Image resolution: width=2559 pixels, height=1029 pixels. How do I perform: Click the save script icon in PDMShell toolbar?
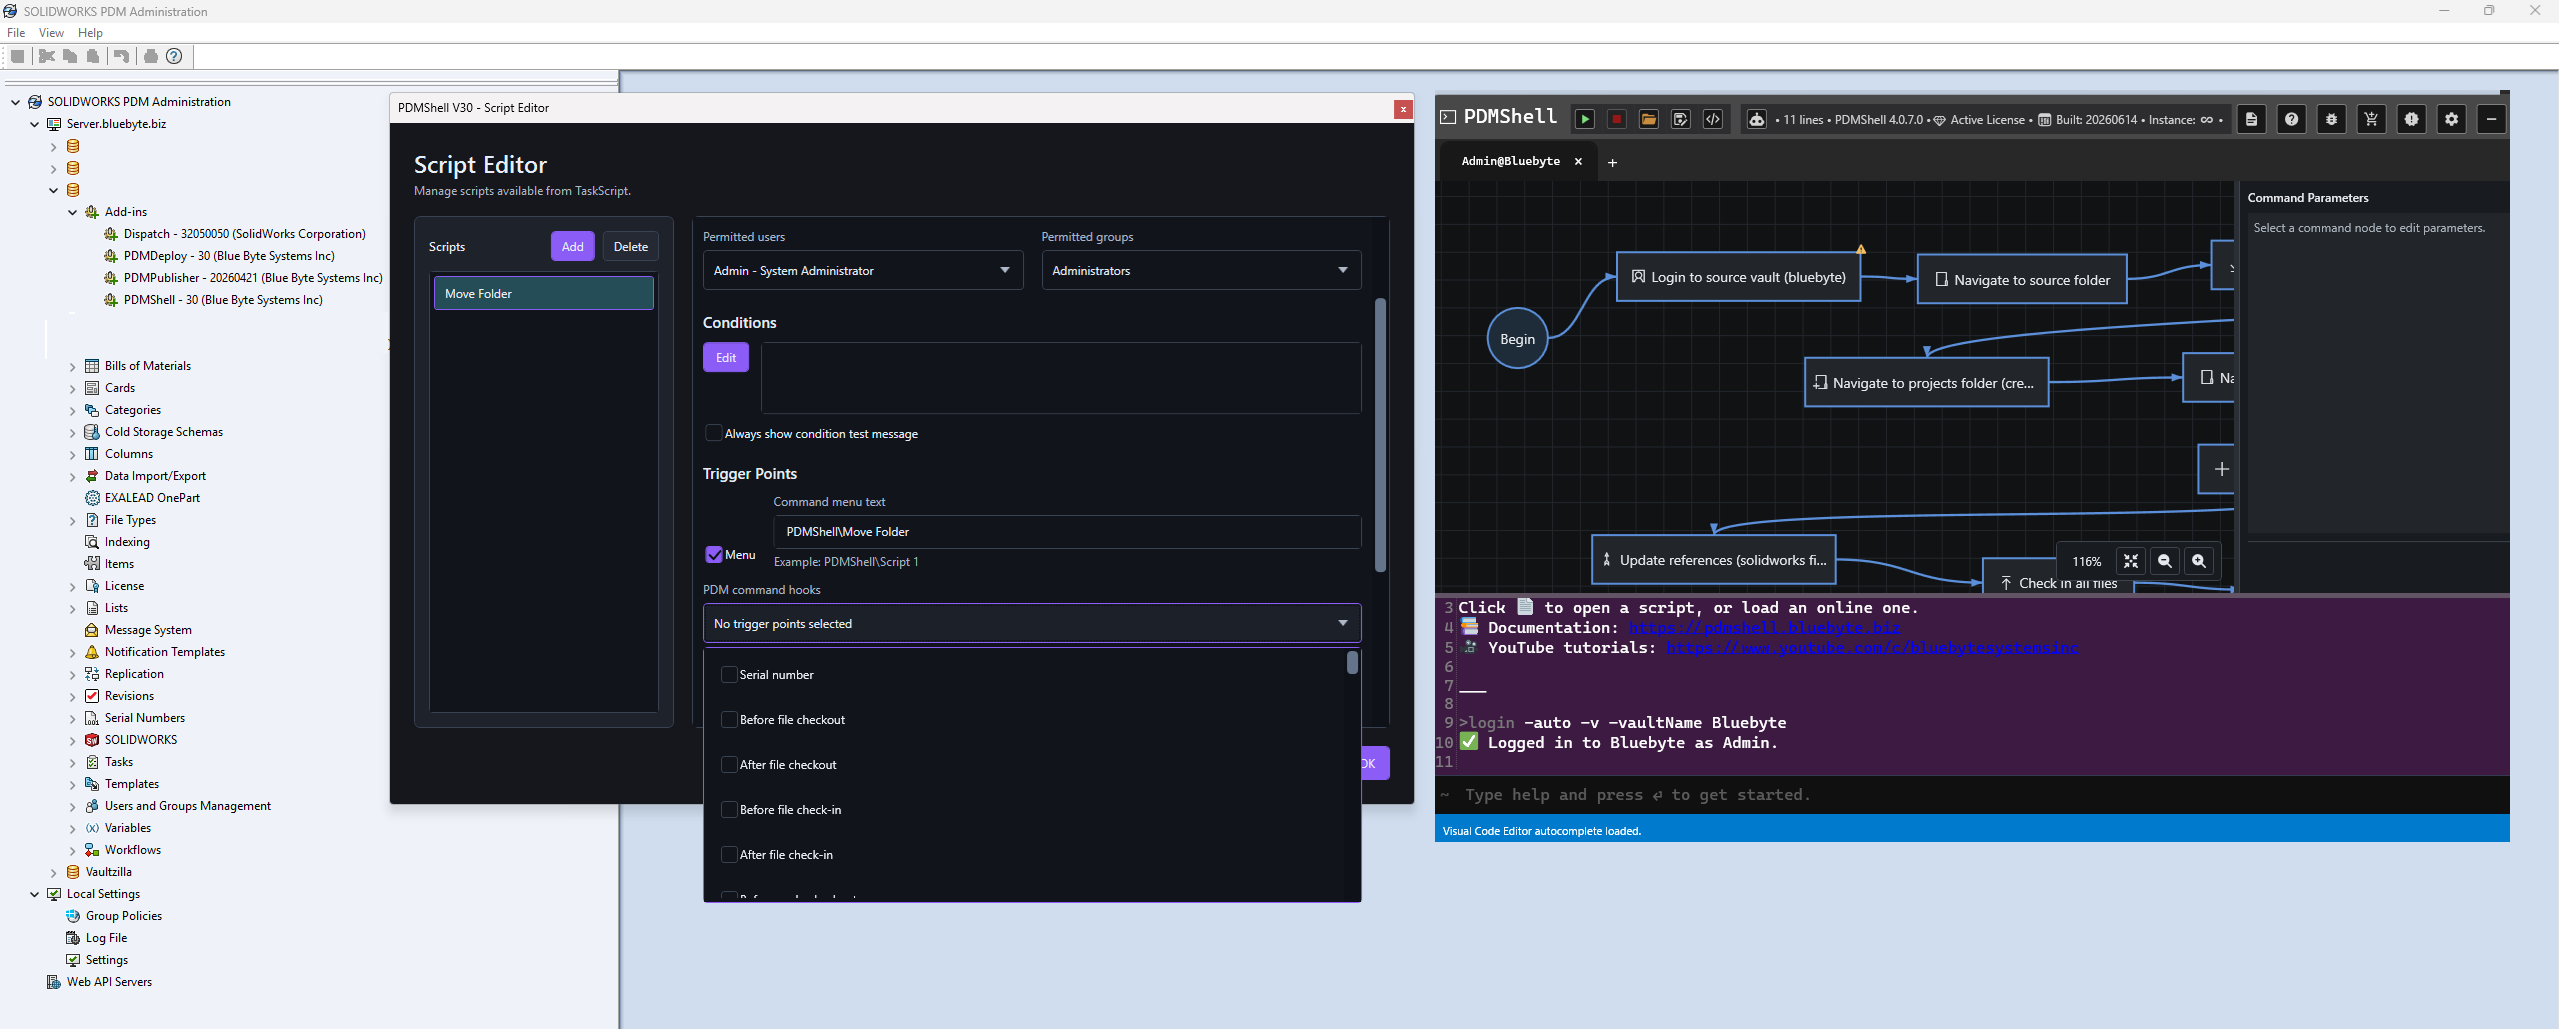pyautogui.click(x=1681, y=119)
